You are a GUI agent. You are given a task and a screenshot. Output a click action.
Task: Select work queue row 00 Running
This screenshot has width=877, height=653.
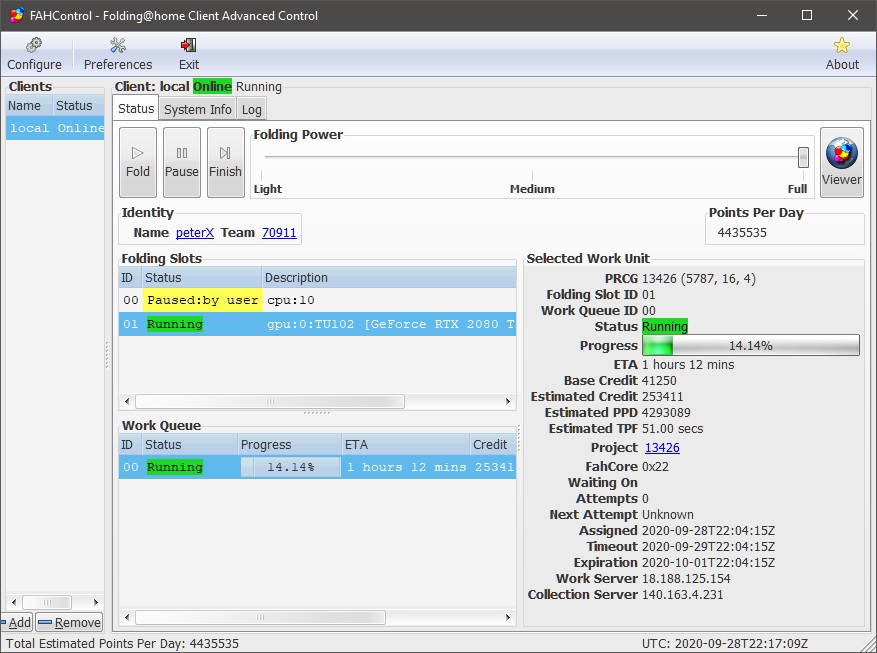[317, 467]
